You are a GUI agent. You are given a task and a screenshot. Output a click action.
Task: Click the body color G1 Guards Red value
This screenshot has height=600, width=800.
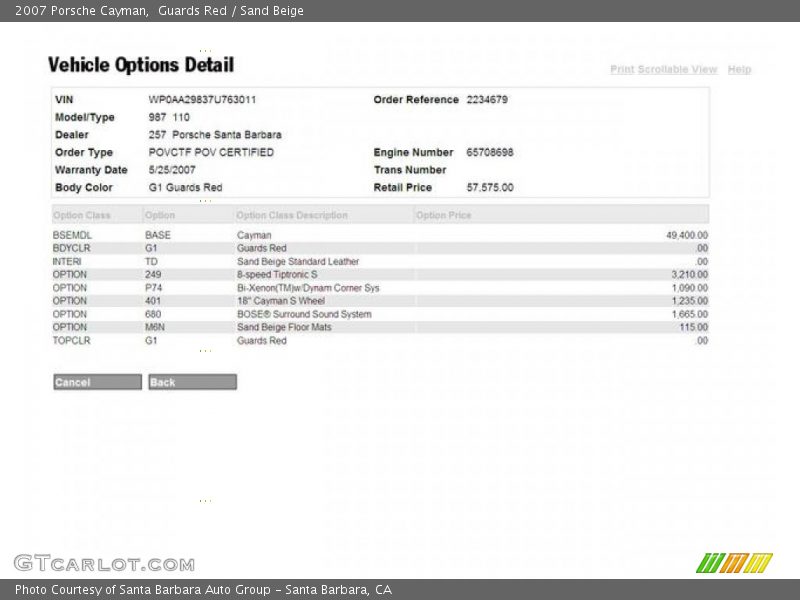tap(185, 188)
